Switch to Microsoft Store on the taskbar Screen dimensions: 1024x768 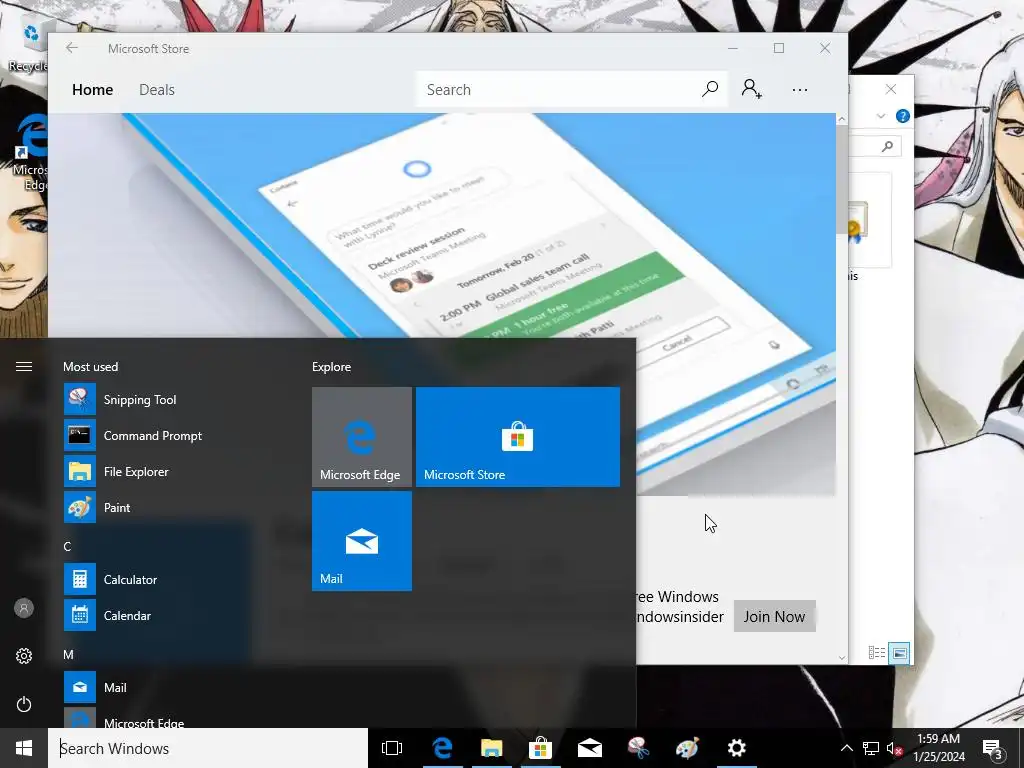click(x=540, y=748)
